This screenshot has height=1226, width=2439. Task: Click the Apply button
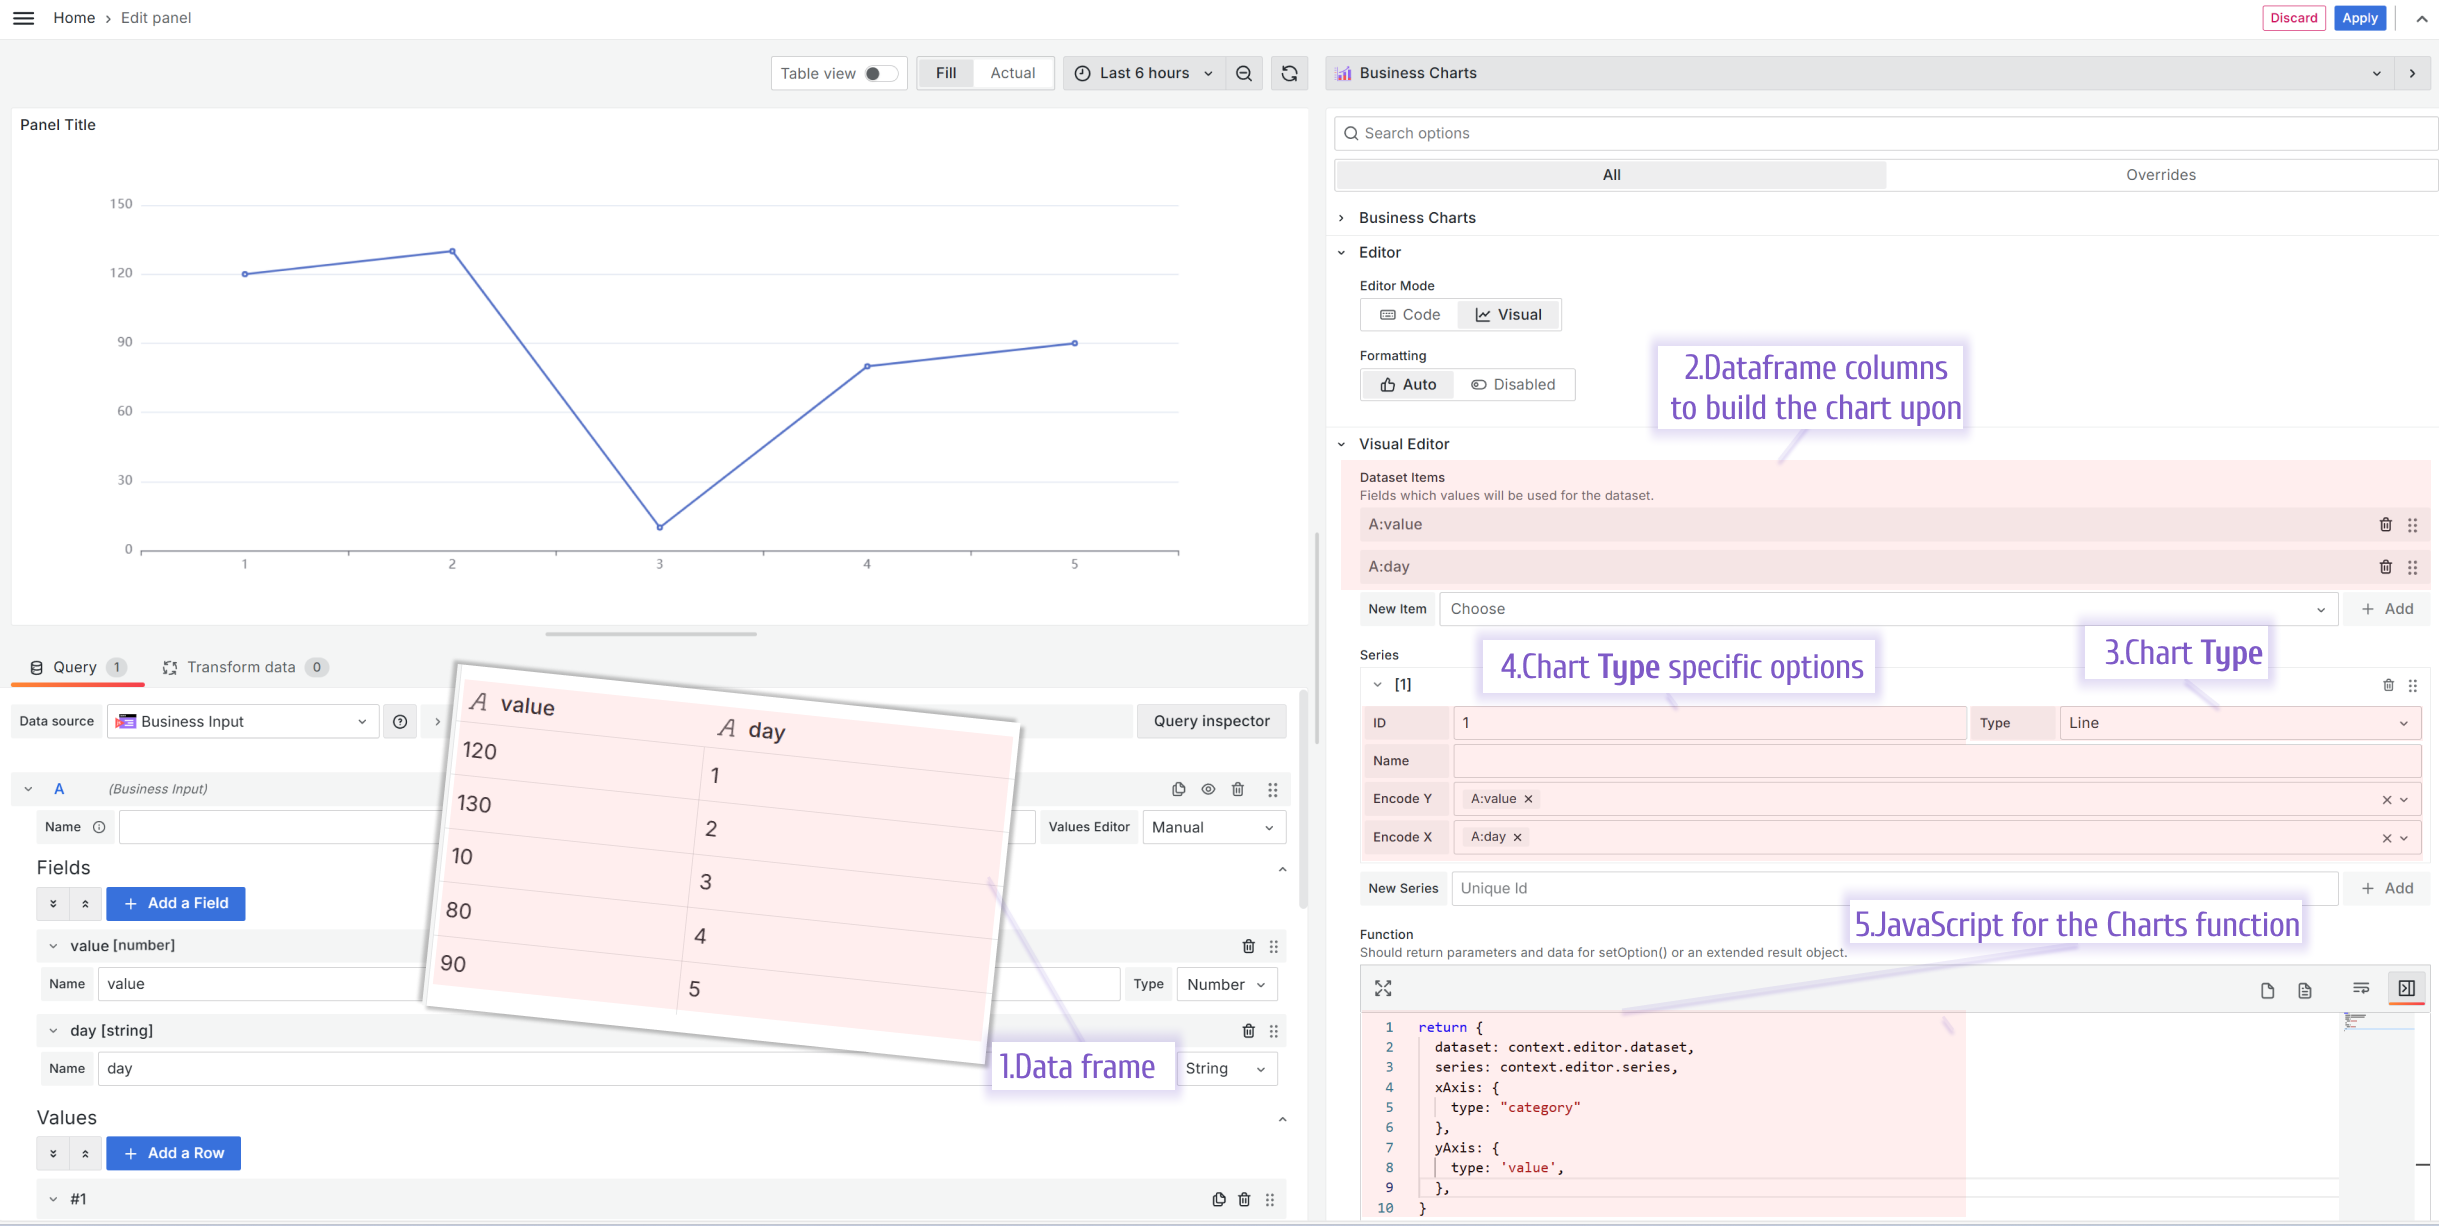tap(2358, 17)
